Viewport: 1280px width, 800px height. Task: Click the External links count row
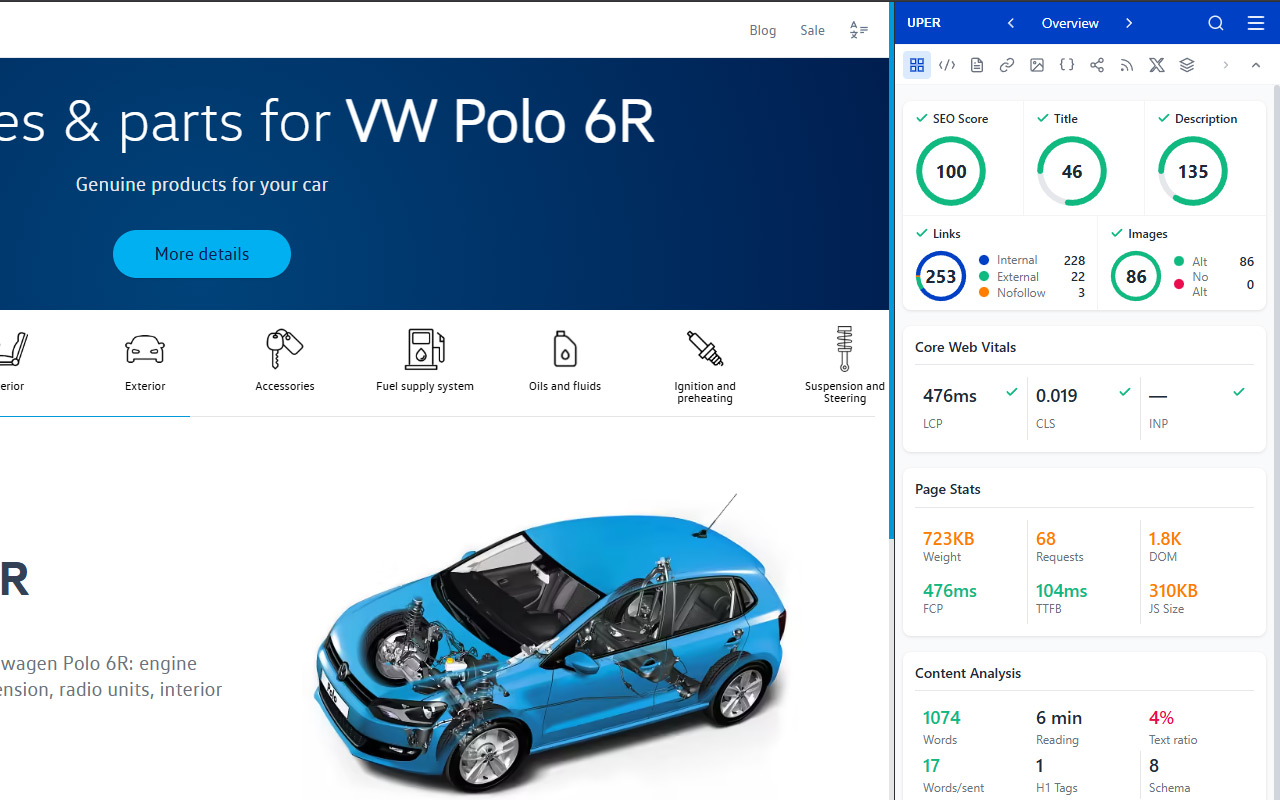point(1032,277)
